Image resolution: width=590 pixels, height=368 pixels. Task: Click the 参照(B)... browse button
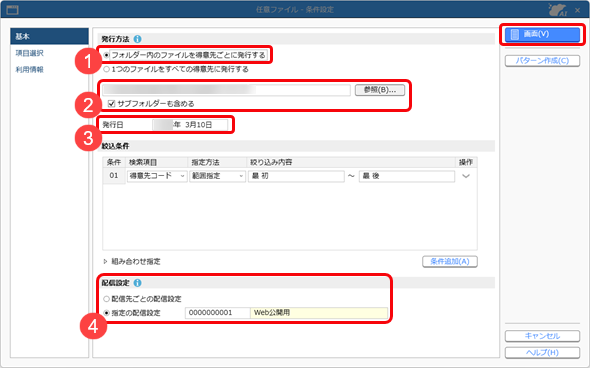(x=380, y=90)
